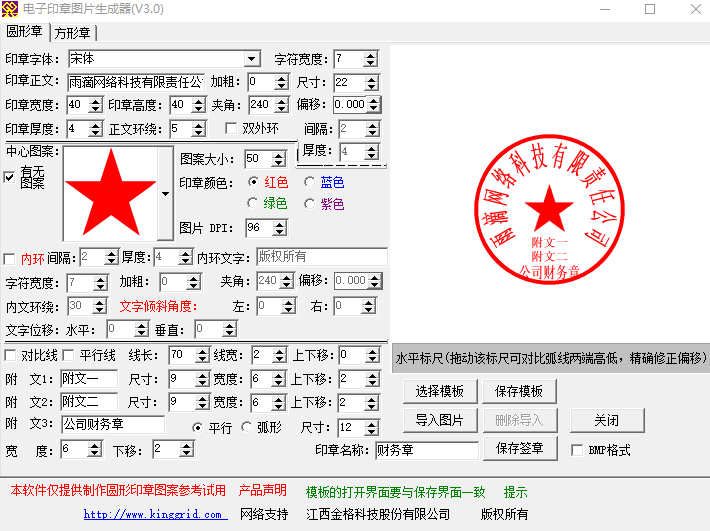Enable the BMP格式 checkbox
Viewport: 710px width, 531px height.
click(577, 450)
